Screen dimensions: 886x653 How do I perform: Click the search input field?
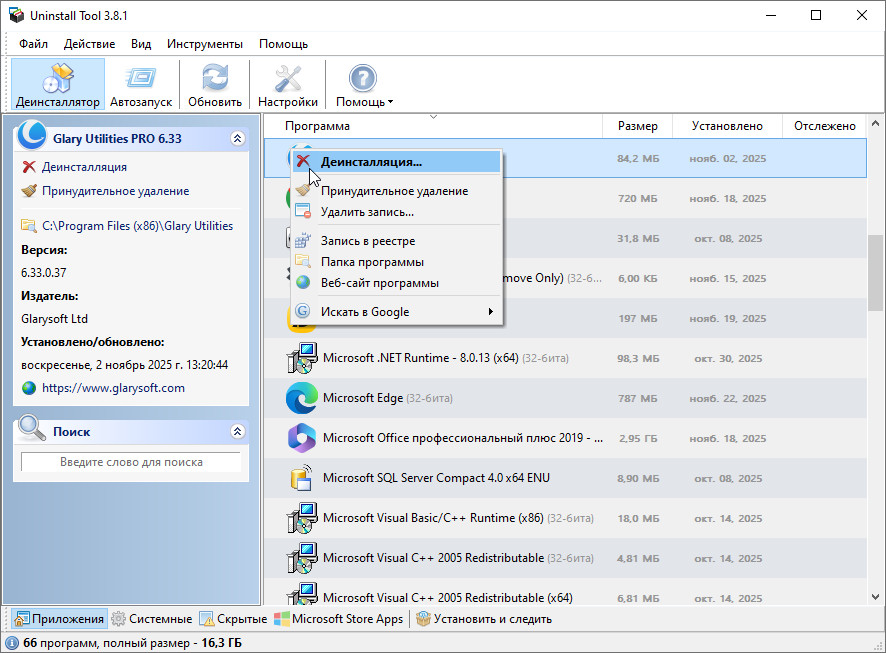pos(131,462)
